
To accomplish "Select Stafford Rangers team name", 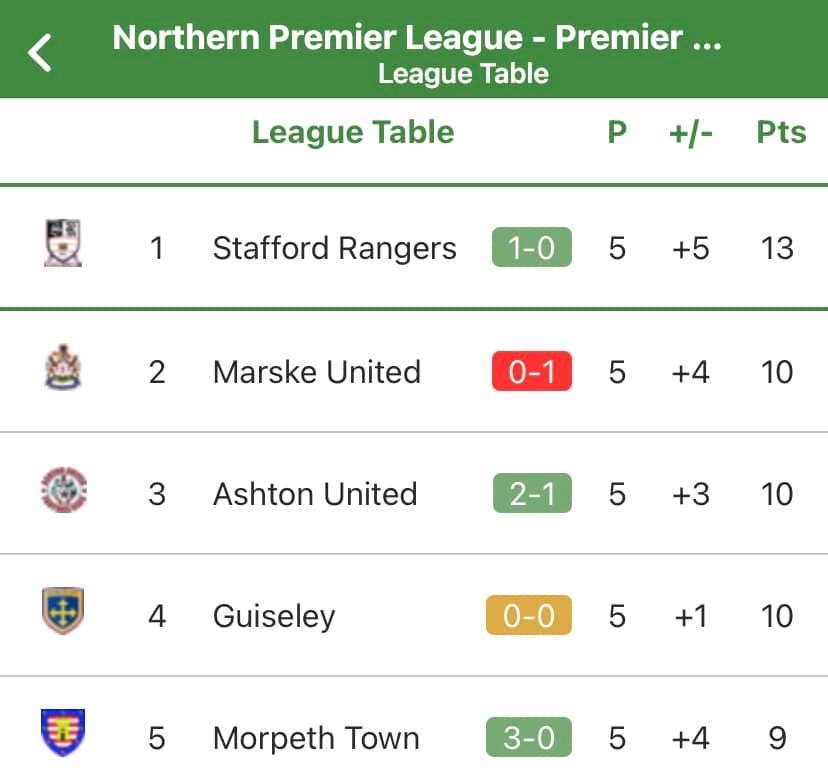I will coord(334,248).
